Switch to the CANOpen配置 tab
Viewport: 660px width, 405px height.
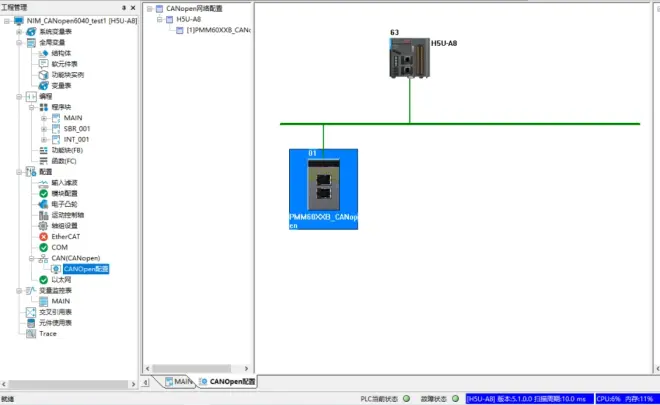(x=226, y=382)
